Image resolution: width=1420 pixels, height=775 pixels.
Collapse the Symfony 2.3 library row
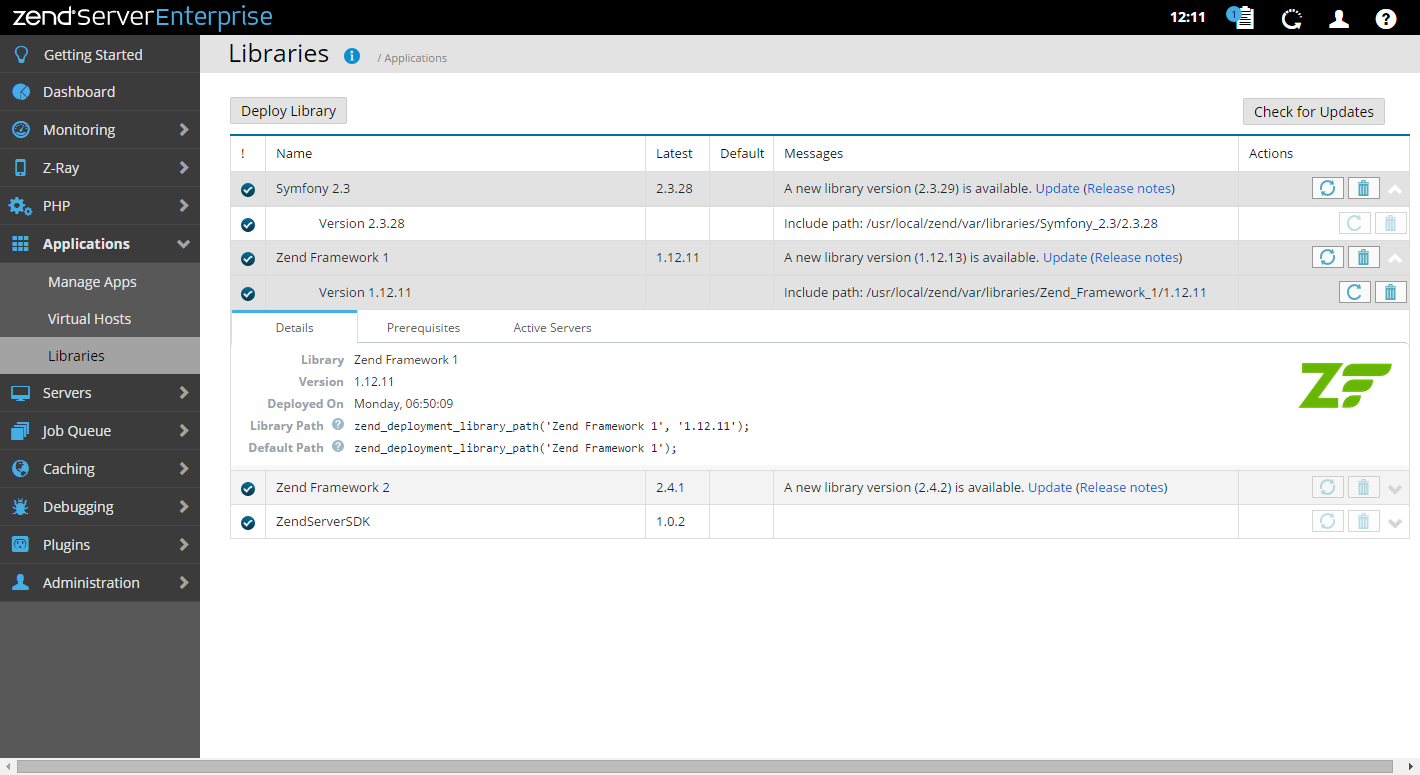click(x=1395, y=189)
